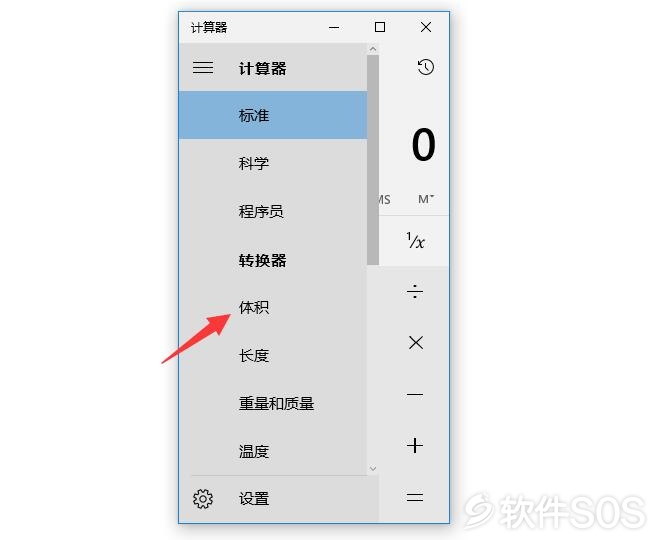Click the navigation menu scrollbar thumb

[373, 160]
